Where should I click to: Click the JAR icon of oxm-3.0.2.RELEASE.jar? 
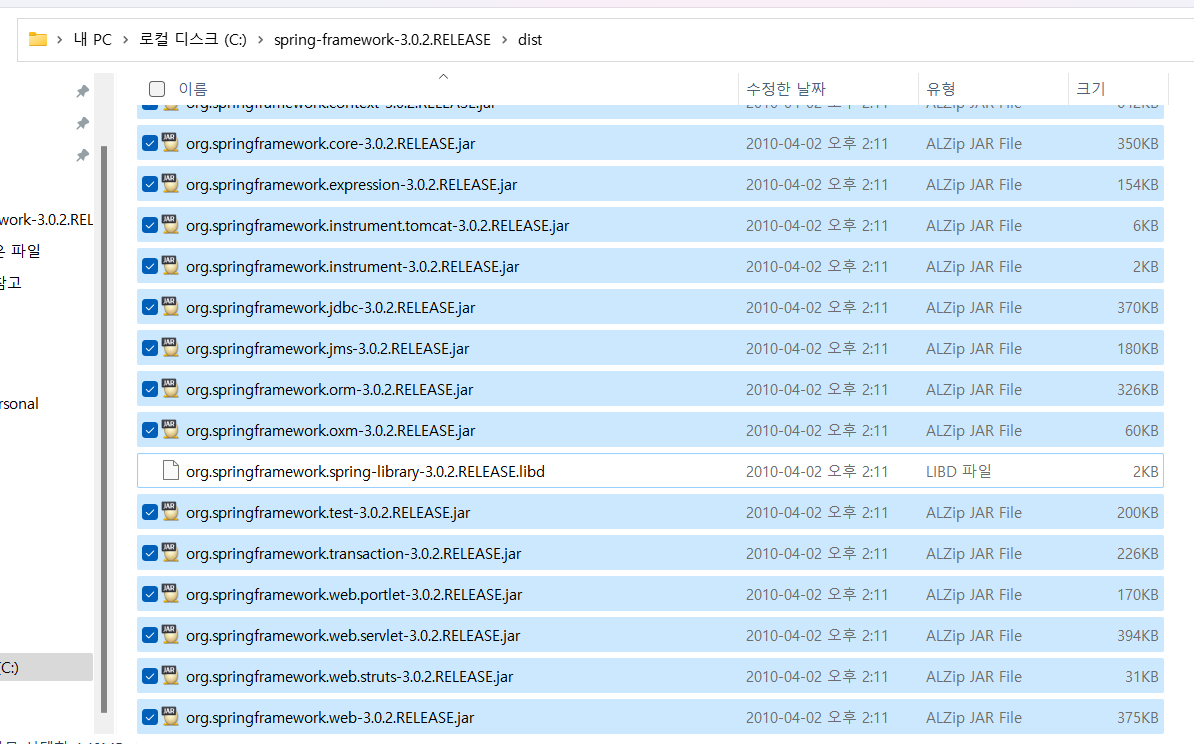[x=171, y=430]
